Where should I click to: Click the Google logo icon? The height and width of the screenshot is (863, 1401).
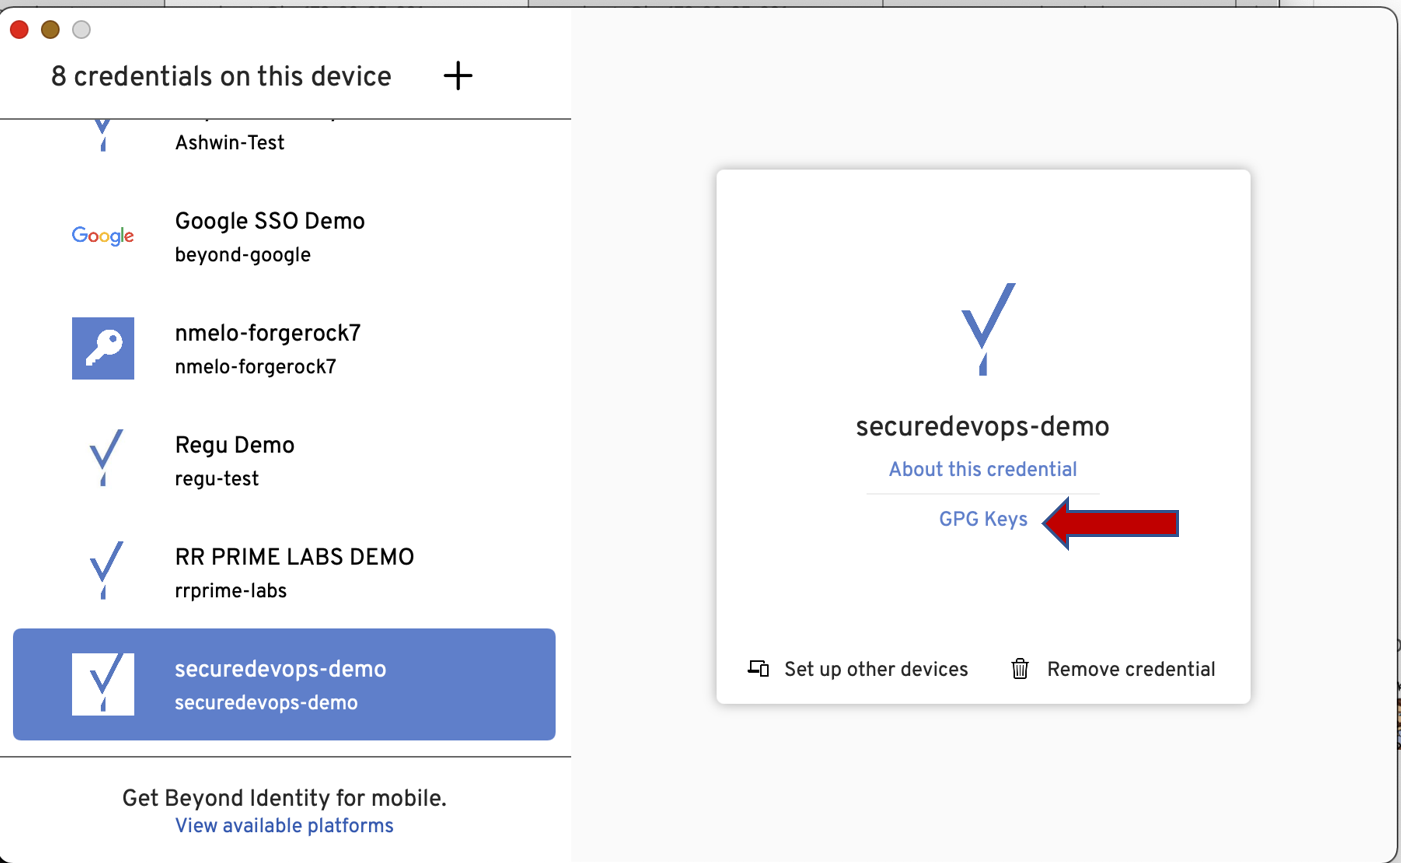(103, 236)
